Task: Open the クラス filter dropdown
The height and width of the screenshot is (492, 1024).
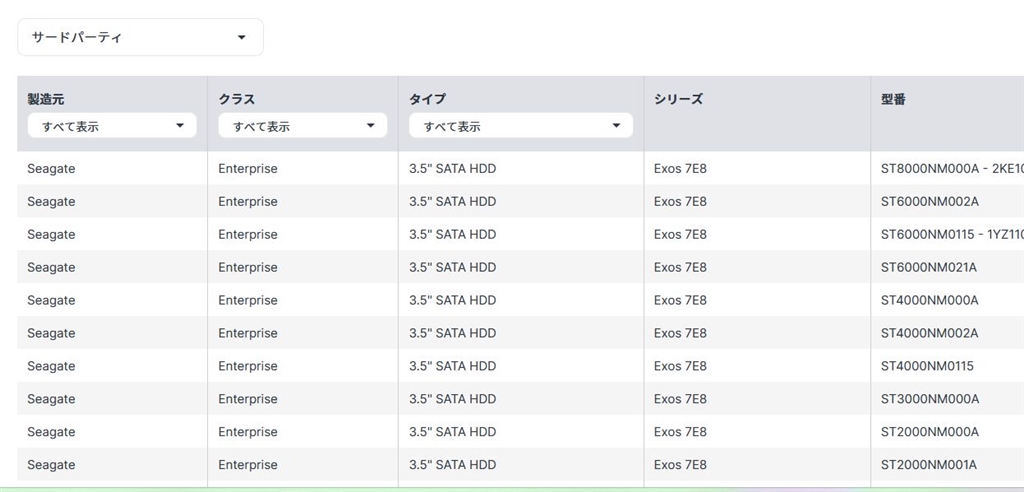Action: [302, 125]
